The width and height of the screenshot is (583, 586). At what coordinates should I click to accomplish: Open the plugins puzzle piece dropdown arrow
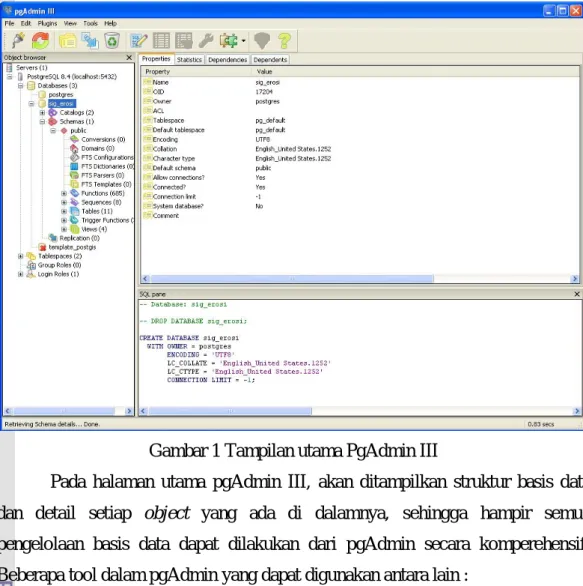point(244,41)
